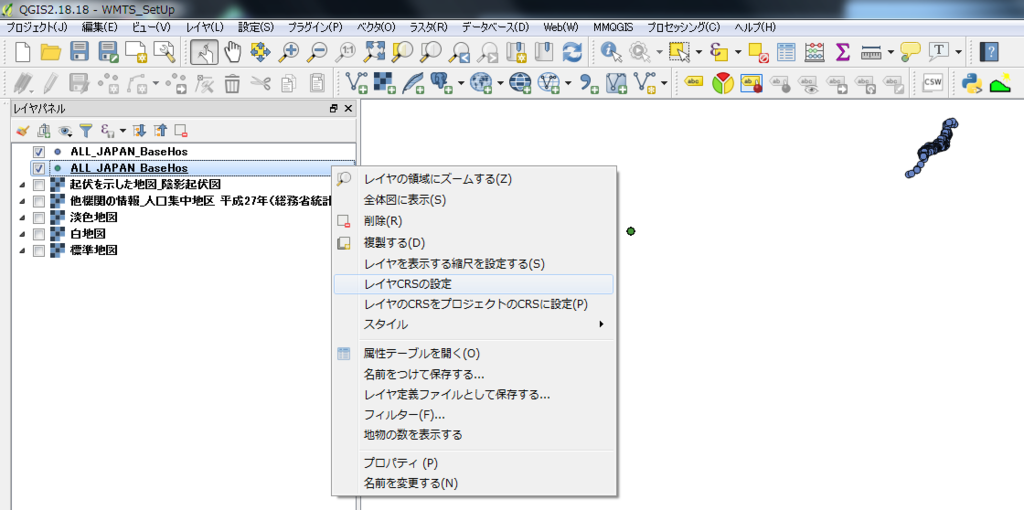Open Text Annotation dropdown arrow
Screen dimensions: 1024x510
[959, 52]
